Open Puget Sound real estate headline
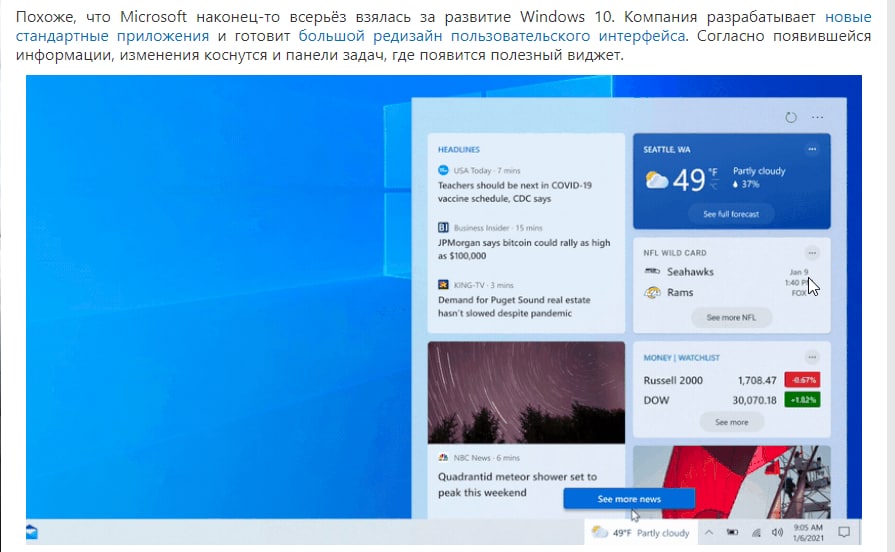Image resolution: width=895 pixels, height=552 pixels. click(514, 307)
